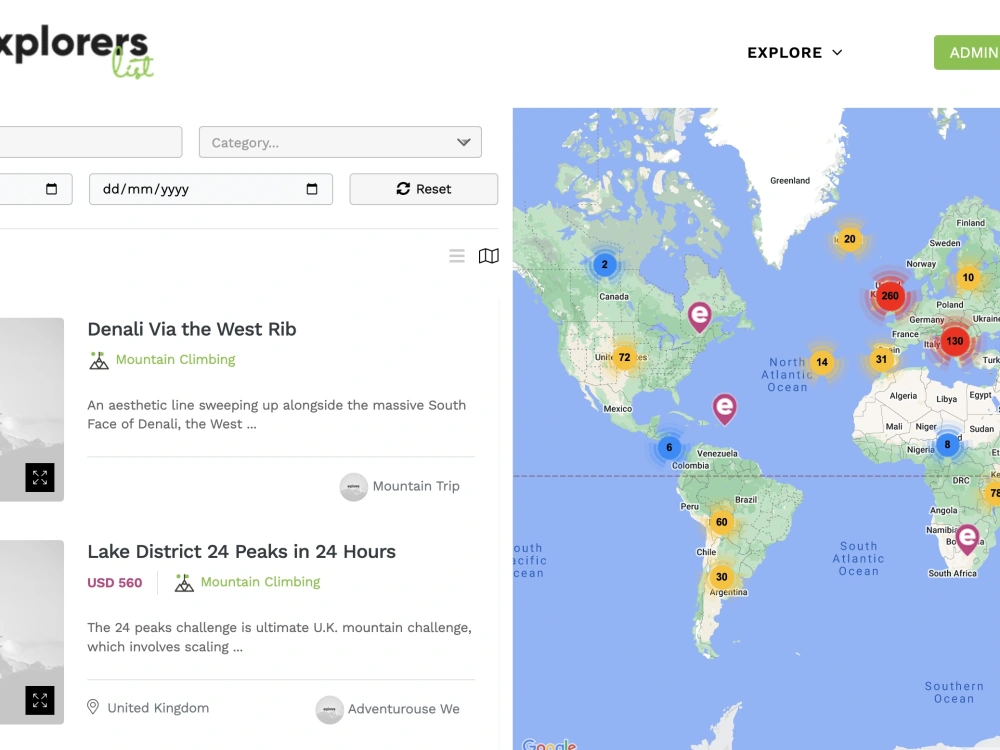The width and height of the screenshot is (1000, 750).
Task: Click the Greenland label on the map
Action: (790, 180)
